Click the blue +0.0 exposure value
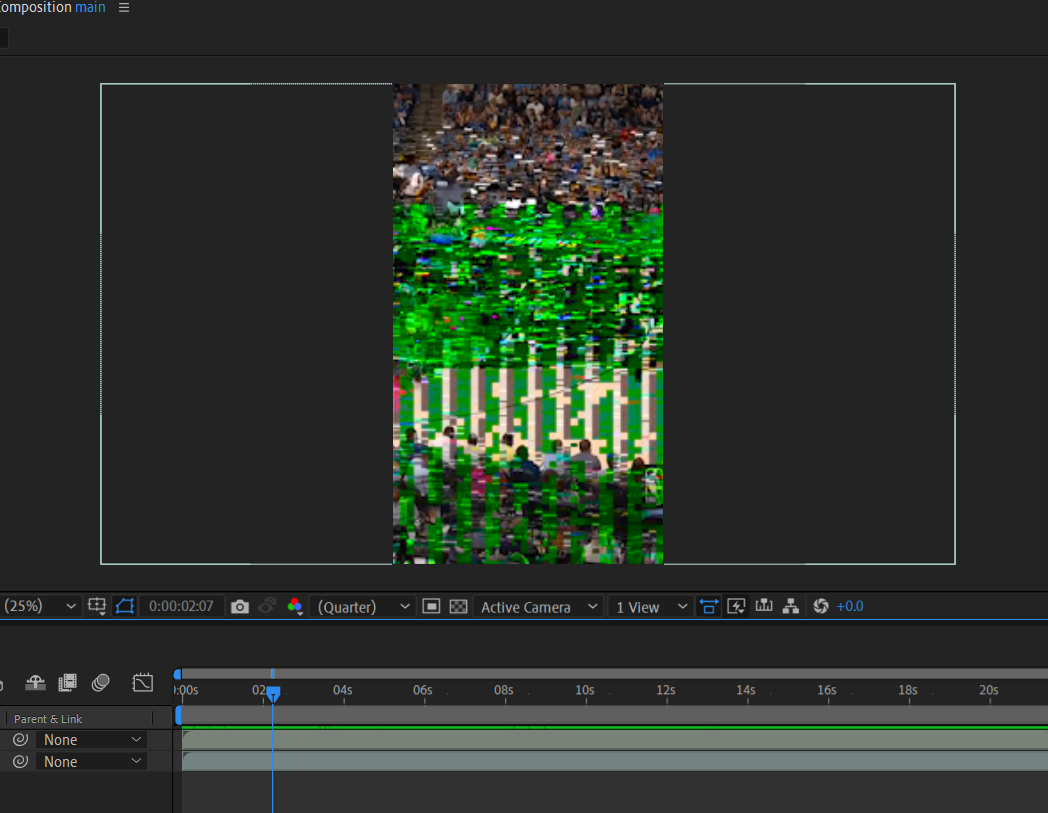This screenshot has width=1048, height=813. pyautogui.click(x=850, y=606)
